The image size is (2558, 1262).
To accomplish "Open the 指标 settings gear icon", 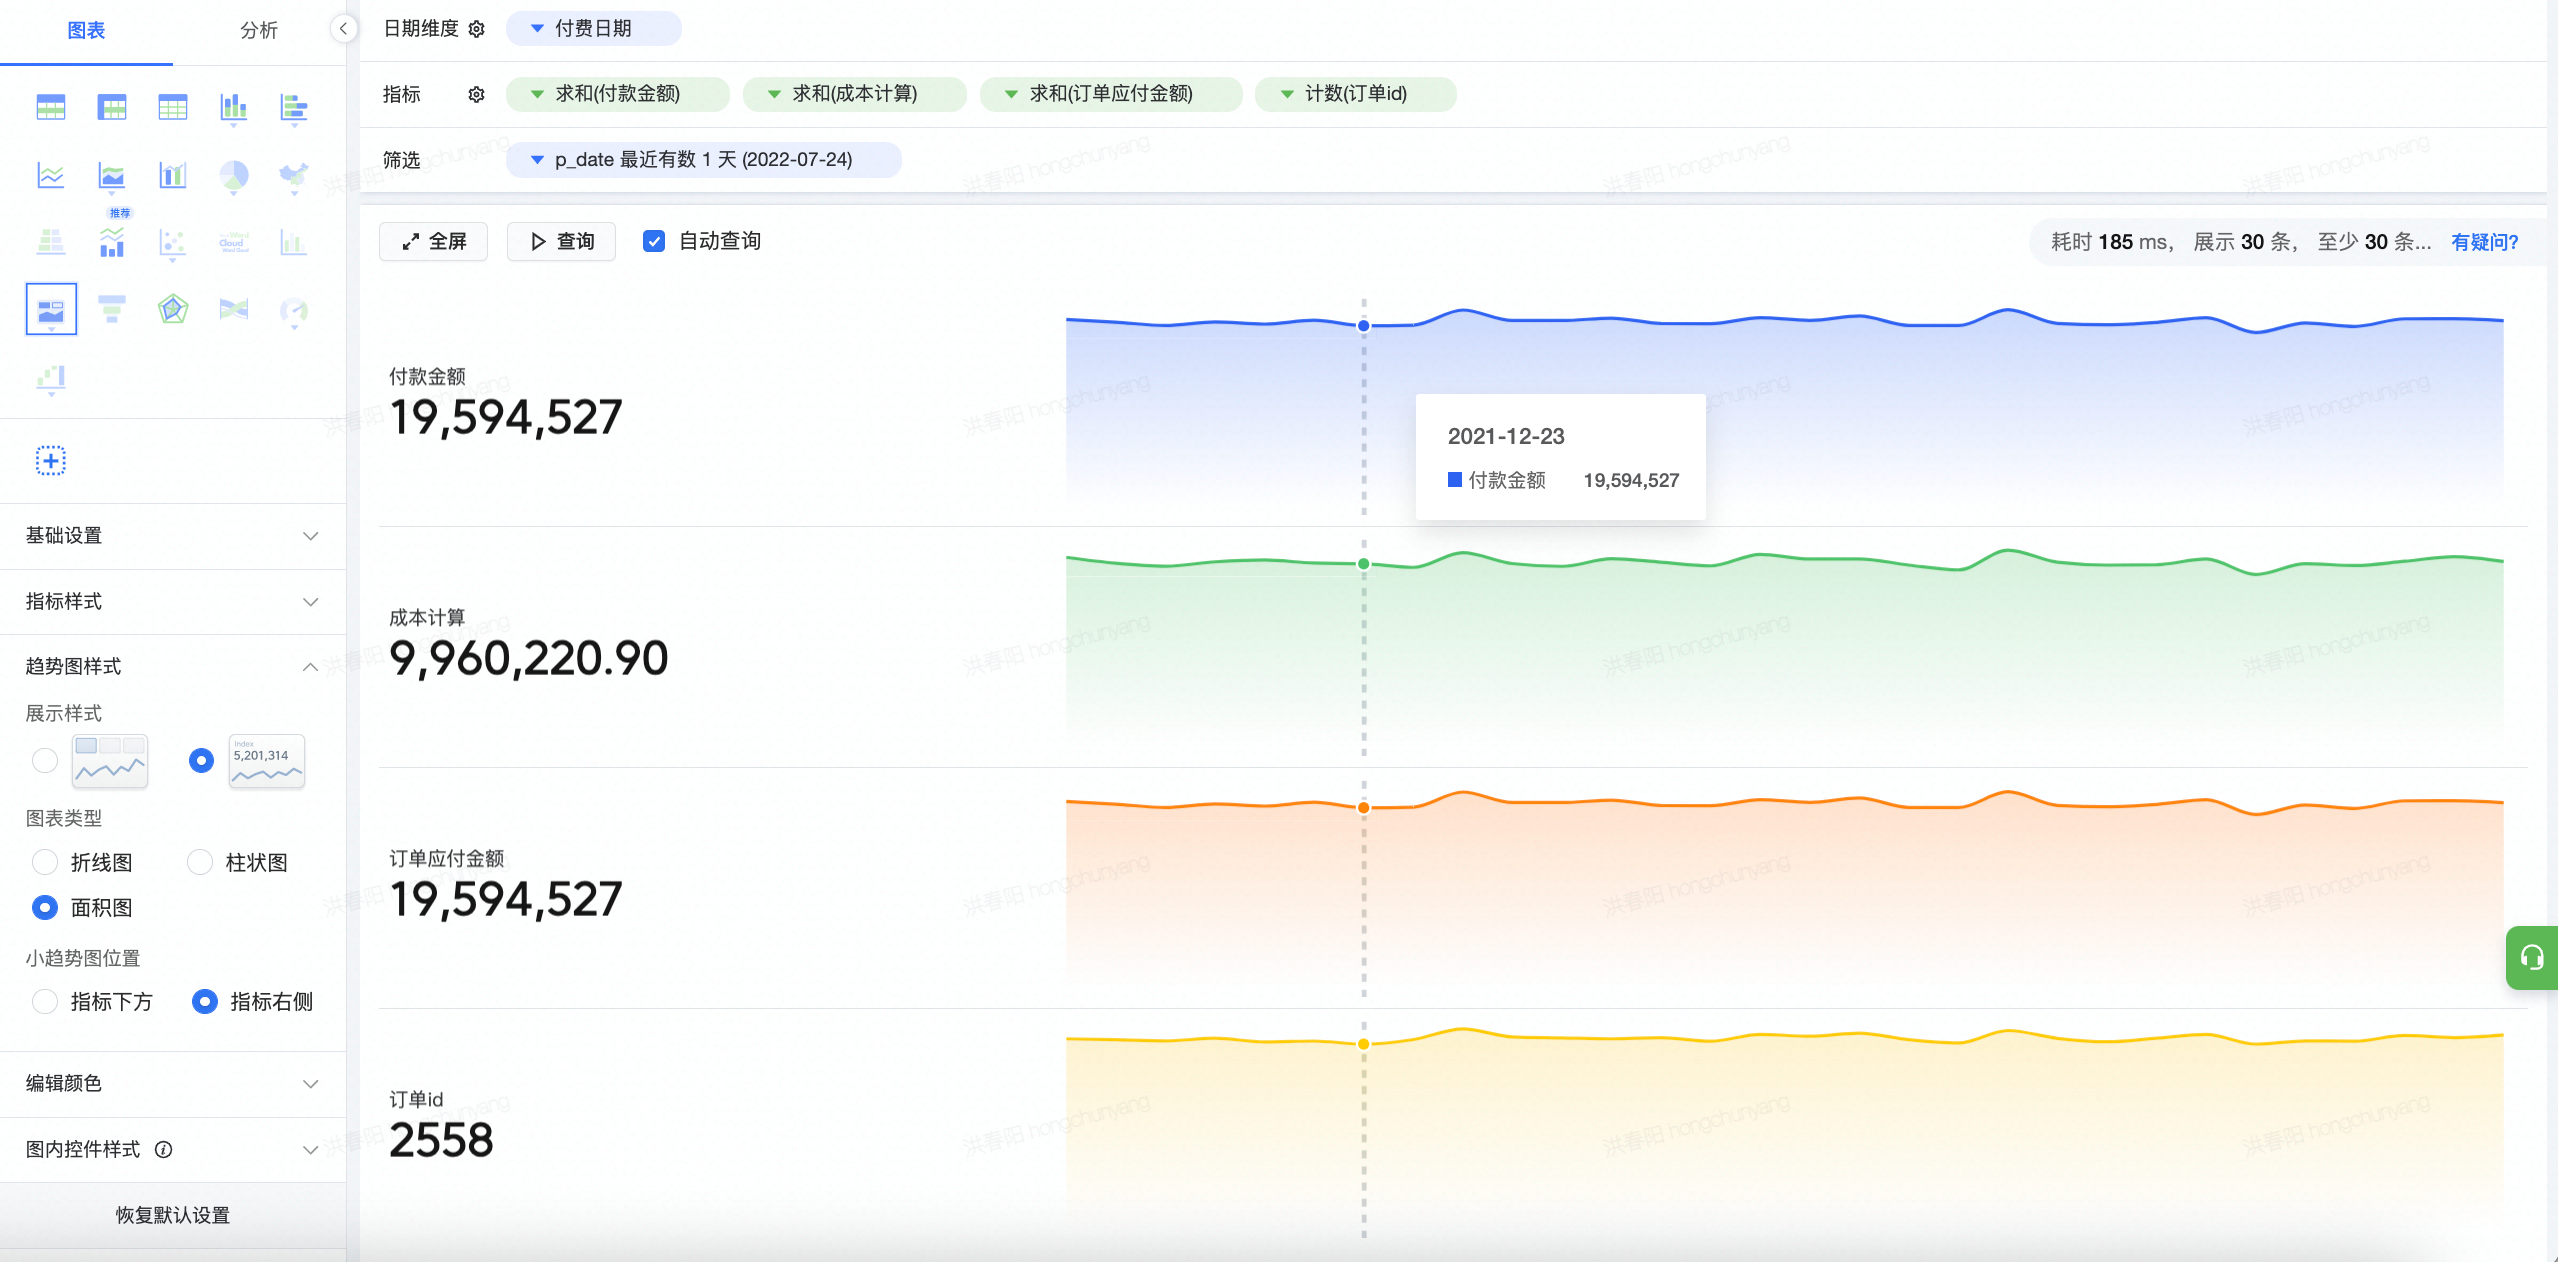I will point(477,94).
